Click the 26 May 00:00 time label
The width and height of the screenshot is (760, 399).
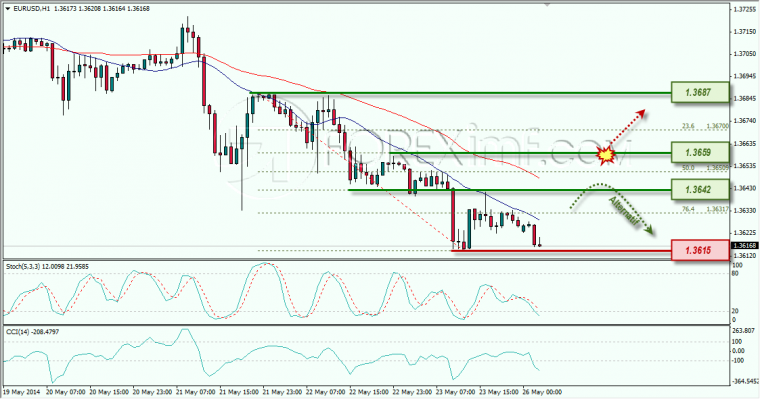coord(541,392)
